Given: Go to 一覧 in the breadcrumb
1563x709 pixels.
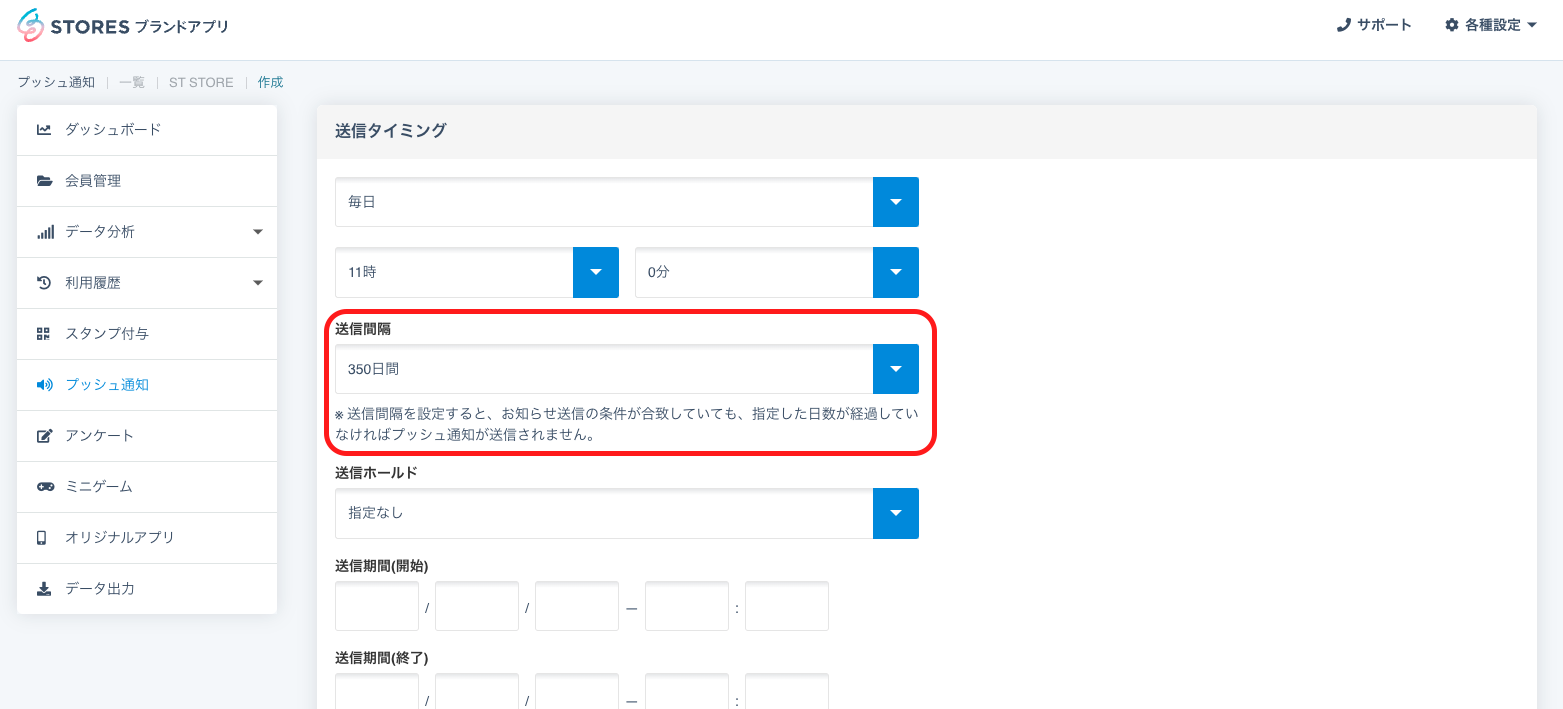Looking at the screenshot, I should [132, 82].
